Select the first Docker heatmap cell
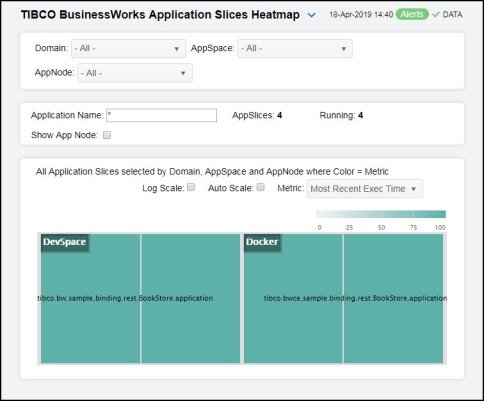This screenshot has height=401, width=484. coord(293,298)
